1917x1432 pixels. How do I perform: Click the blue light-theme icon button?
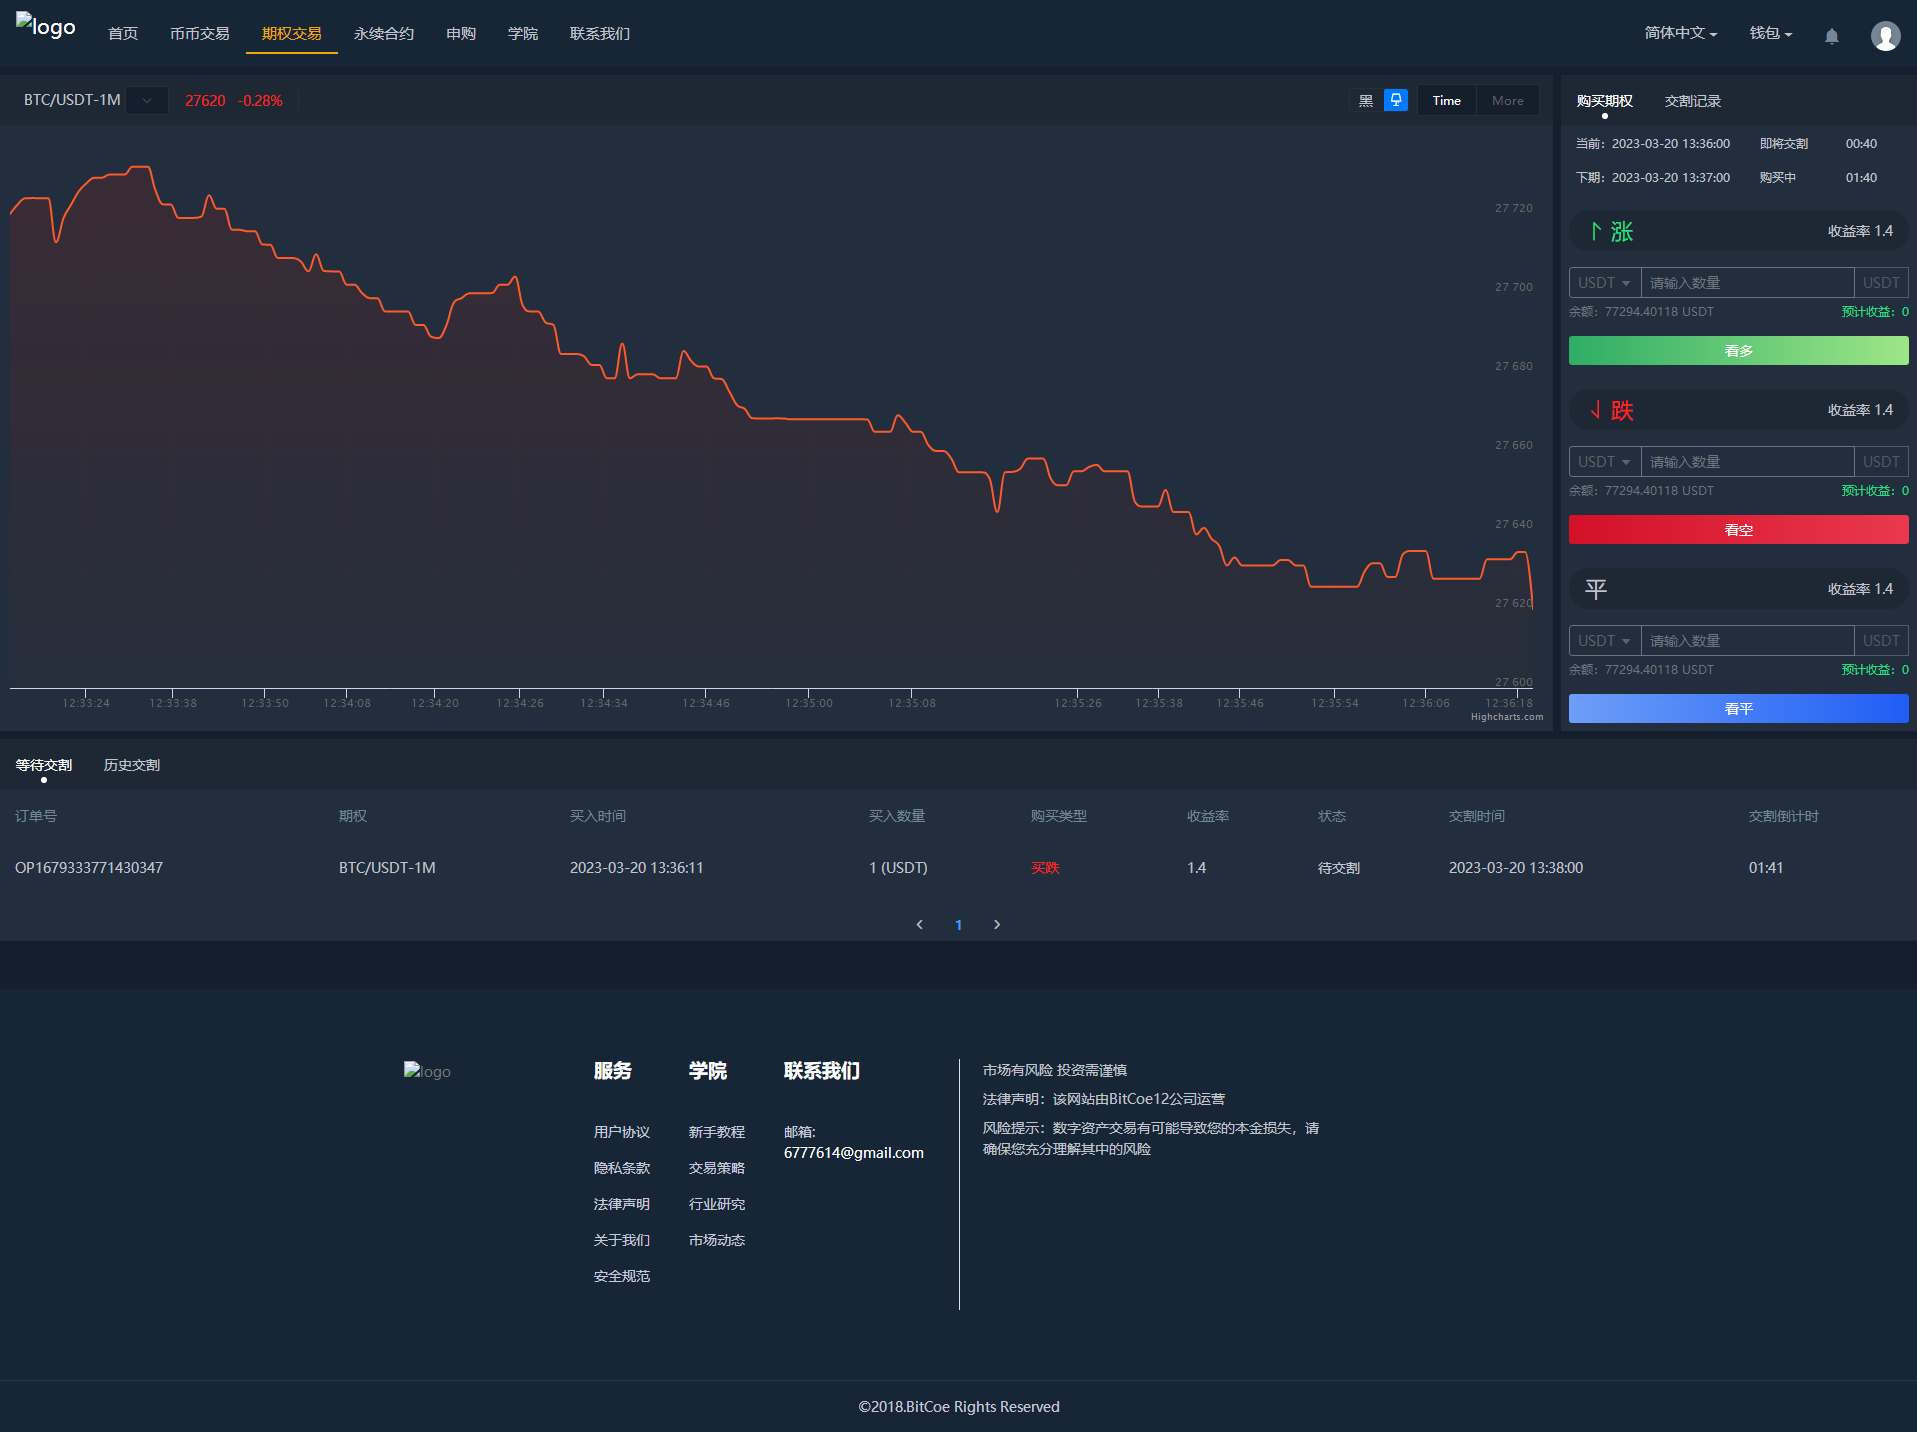coord(1395,100)
